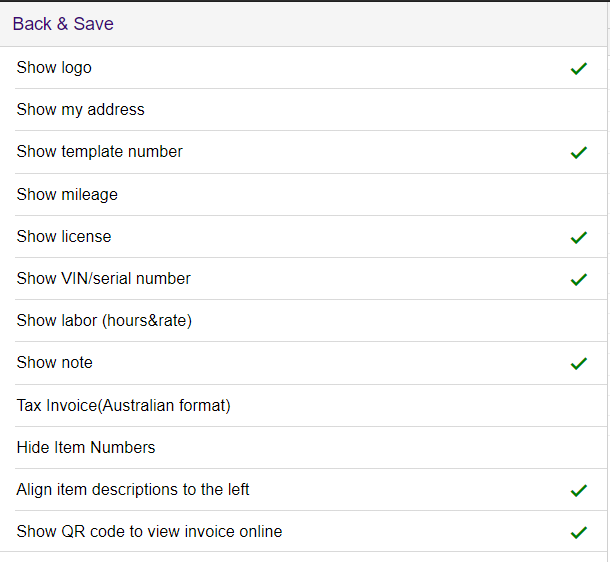Toggle the Show license label
The width and height of the screenshot is (610, 562).
(64, 237)
